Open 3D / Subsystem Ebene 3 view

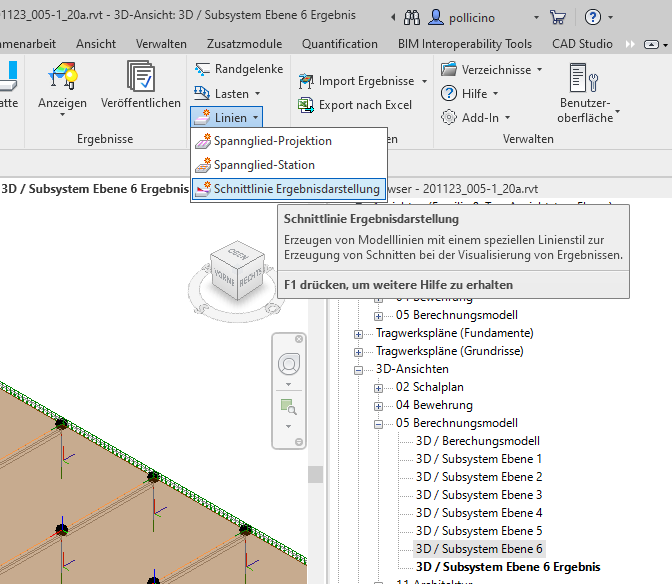(479, 495)
